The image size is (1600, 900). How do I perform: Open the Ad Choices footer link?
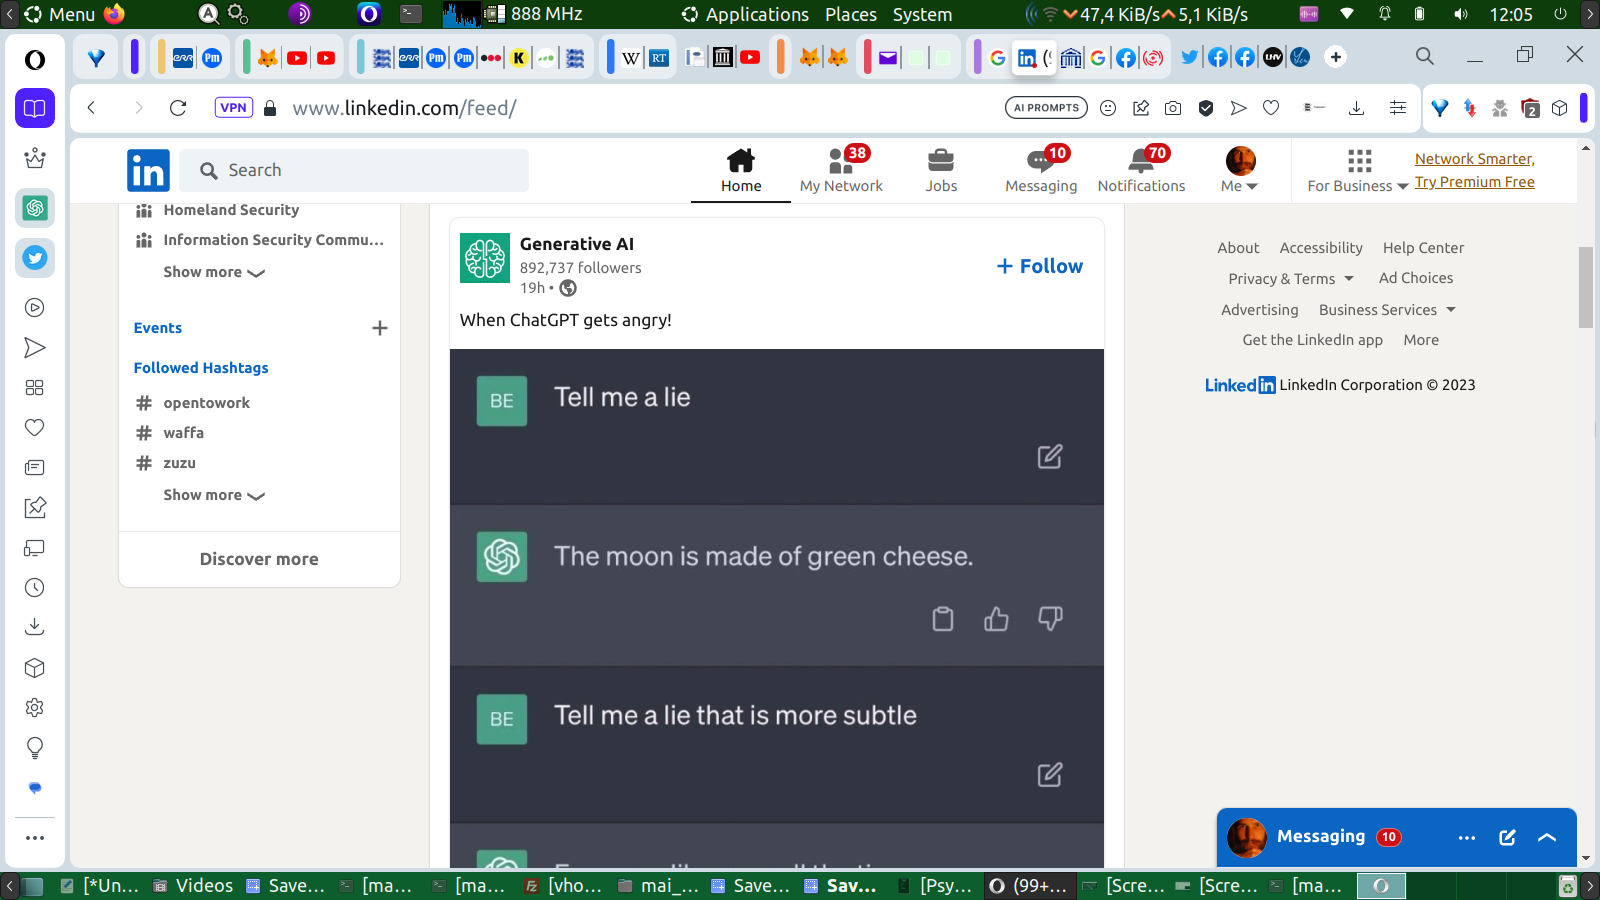click(x=1416, y=278)
